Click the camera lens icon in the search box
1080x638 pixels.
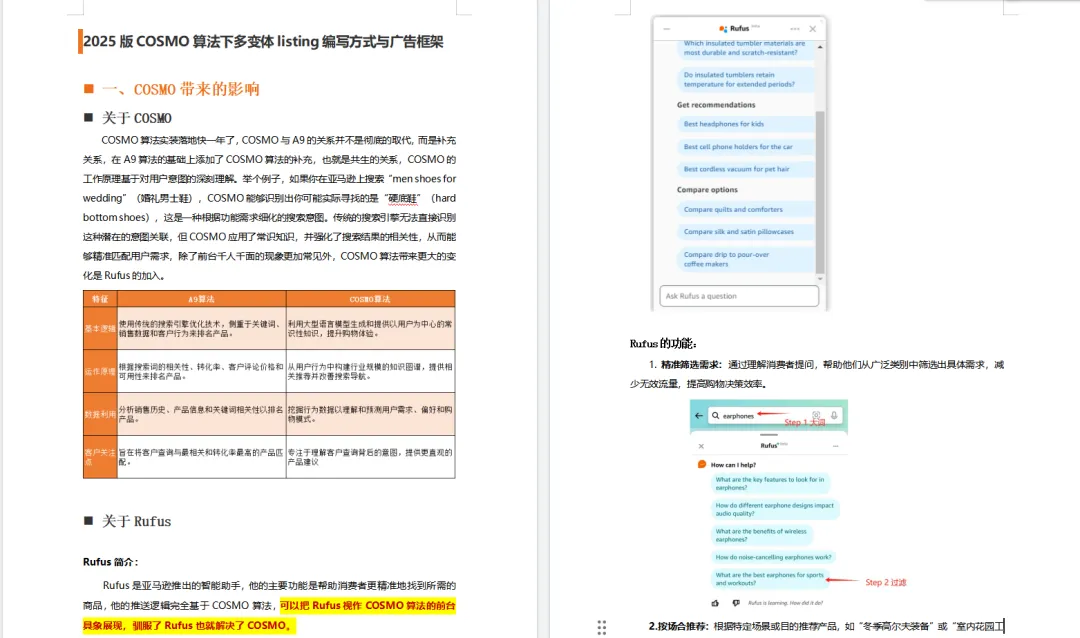pos(816,415)
